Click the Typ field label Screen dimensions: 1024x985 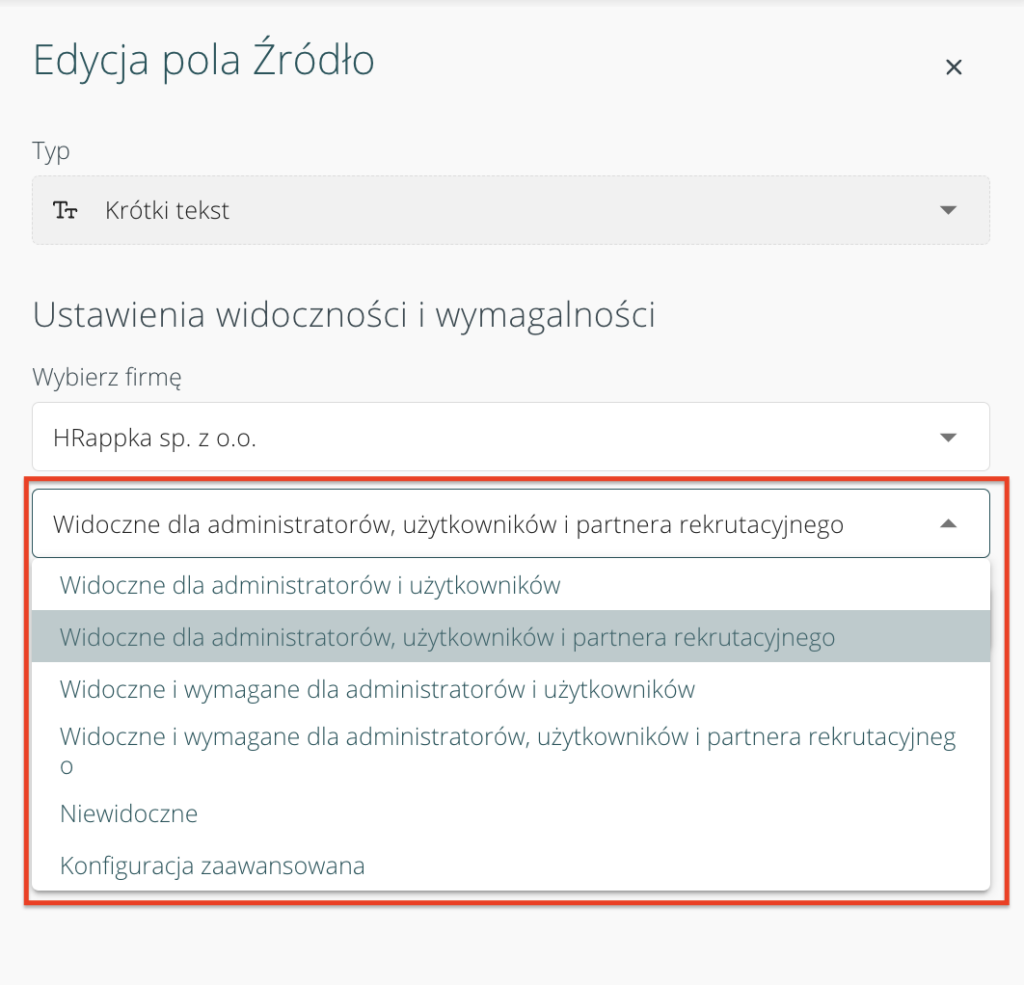click(x=51, y=151)
